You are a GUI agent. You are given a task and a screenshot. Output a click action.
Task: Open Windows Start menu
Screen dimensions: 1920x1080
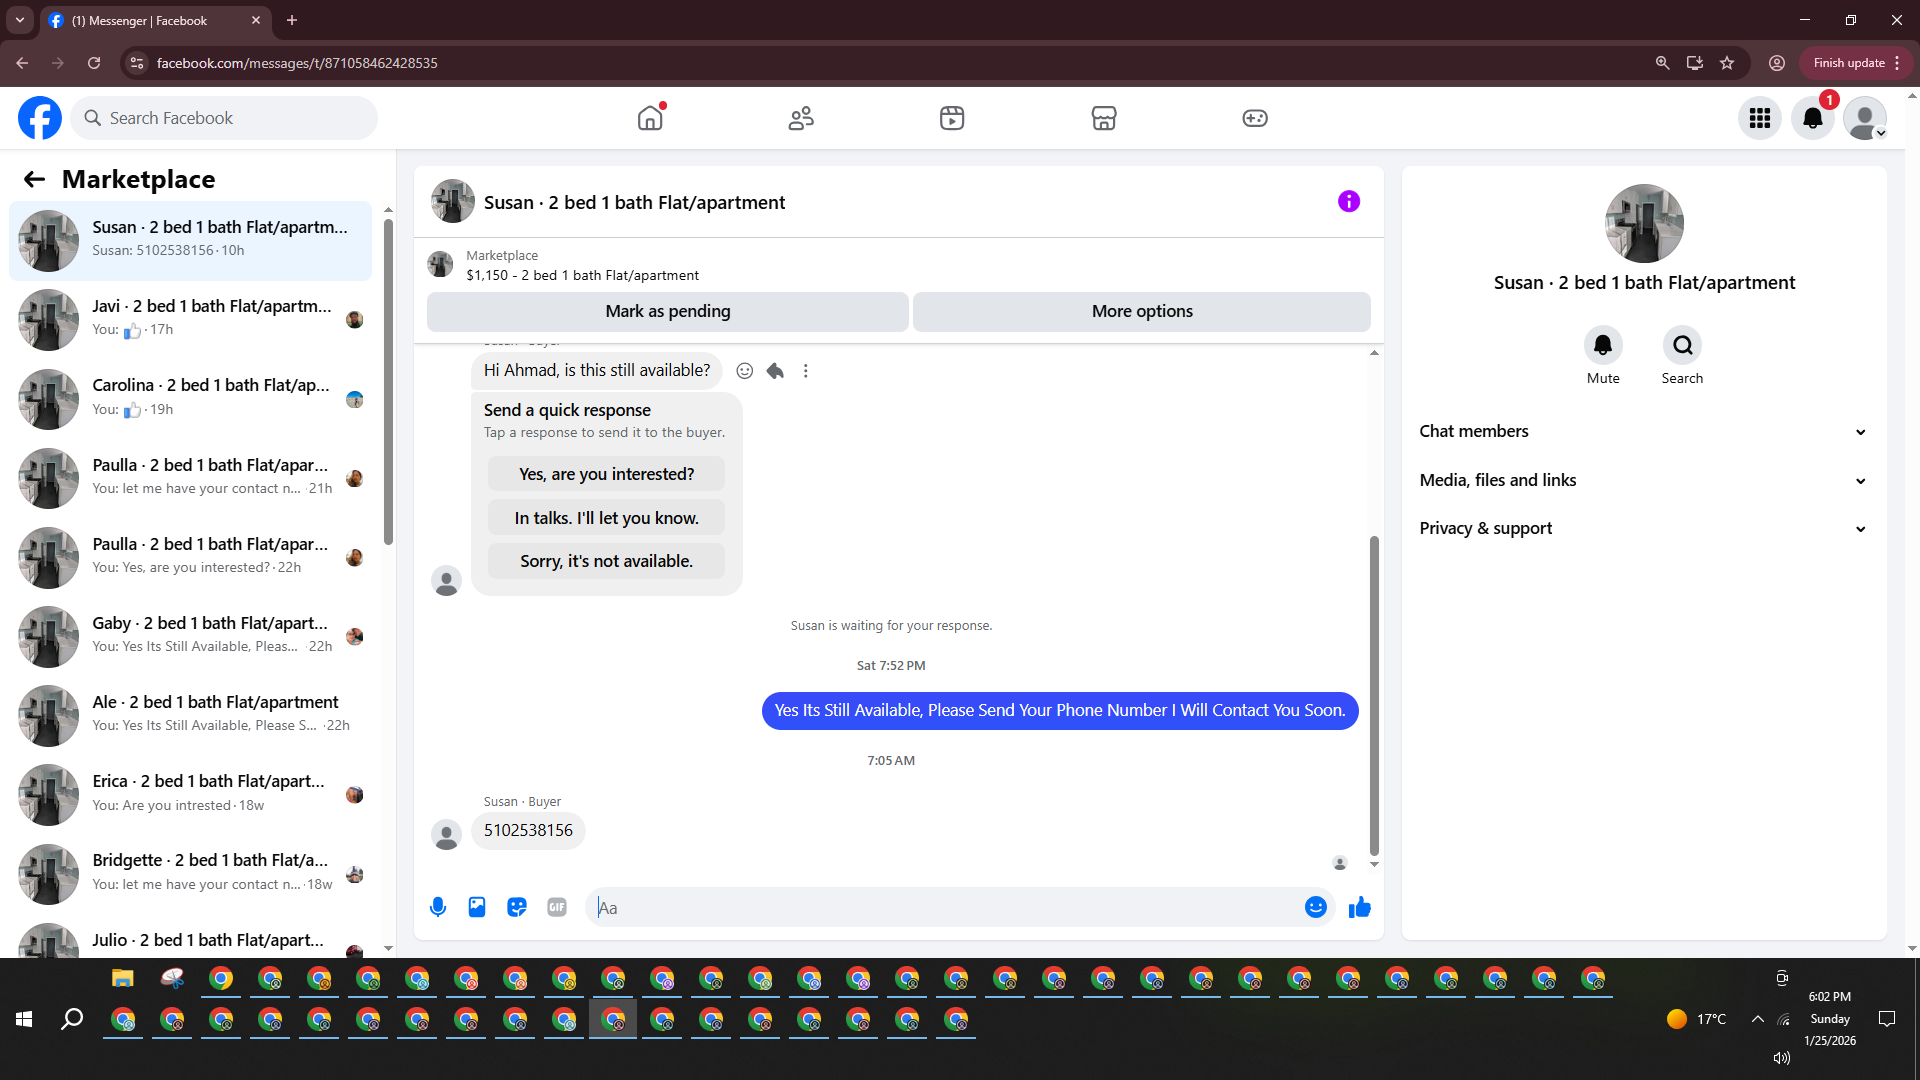click(24, 1019)
